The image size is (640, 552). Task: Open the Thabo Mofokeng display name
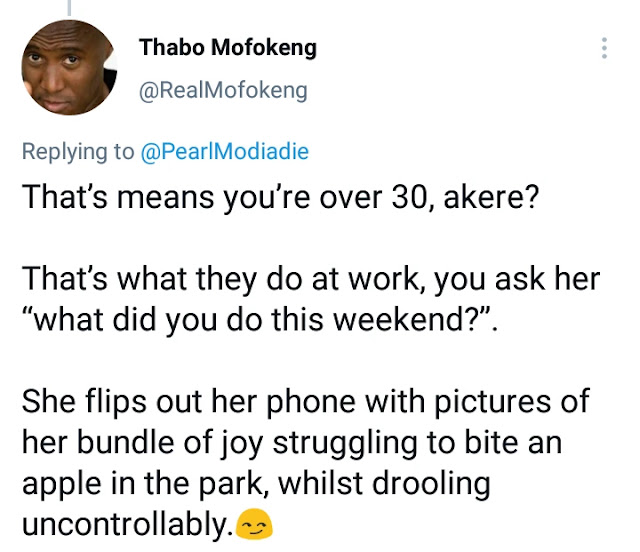pos(228,47)
